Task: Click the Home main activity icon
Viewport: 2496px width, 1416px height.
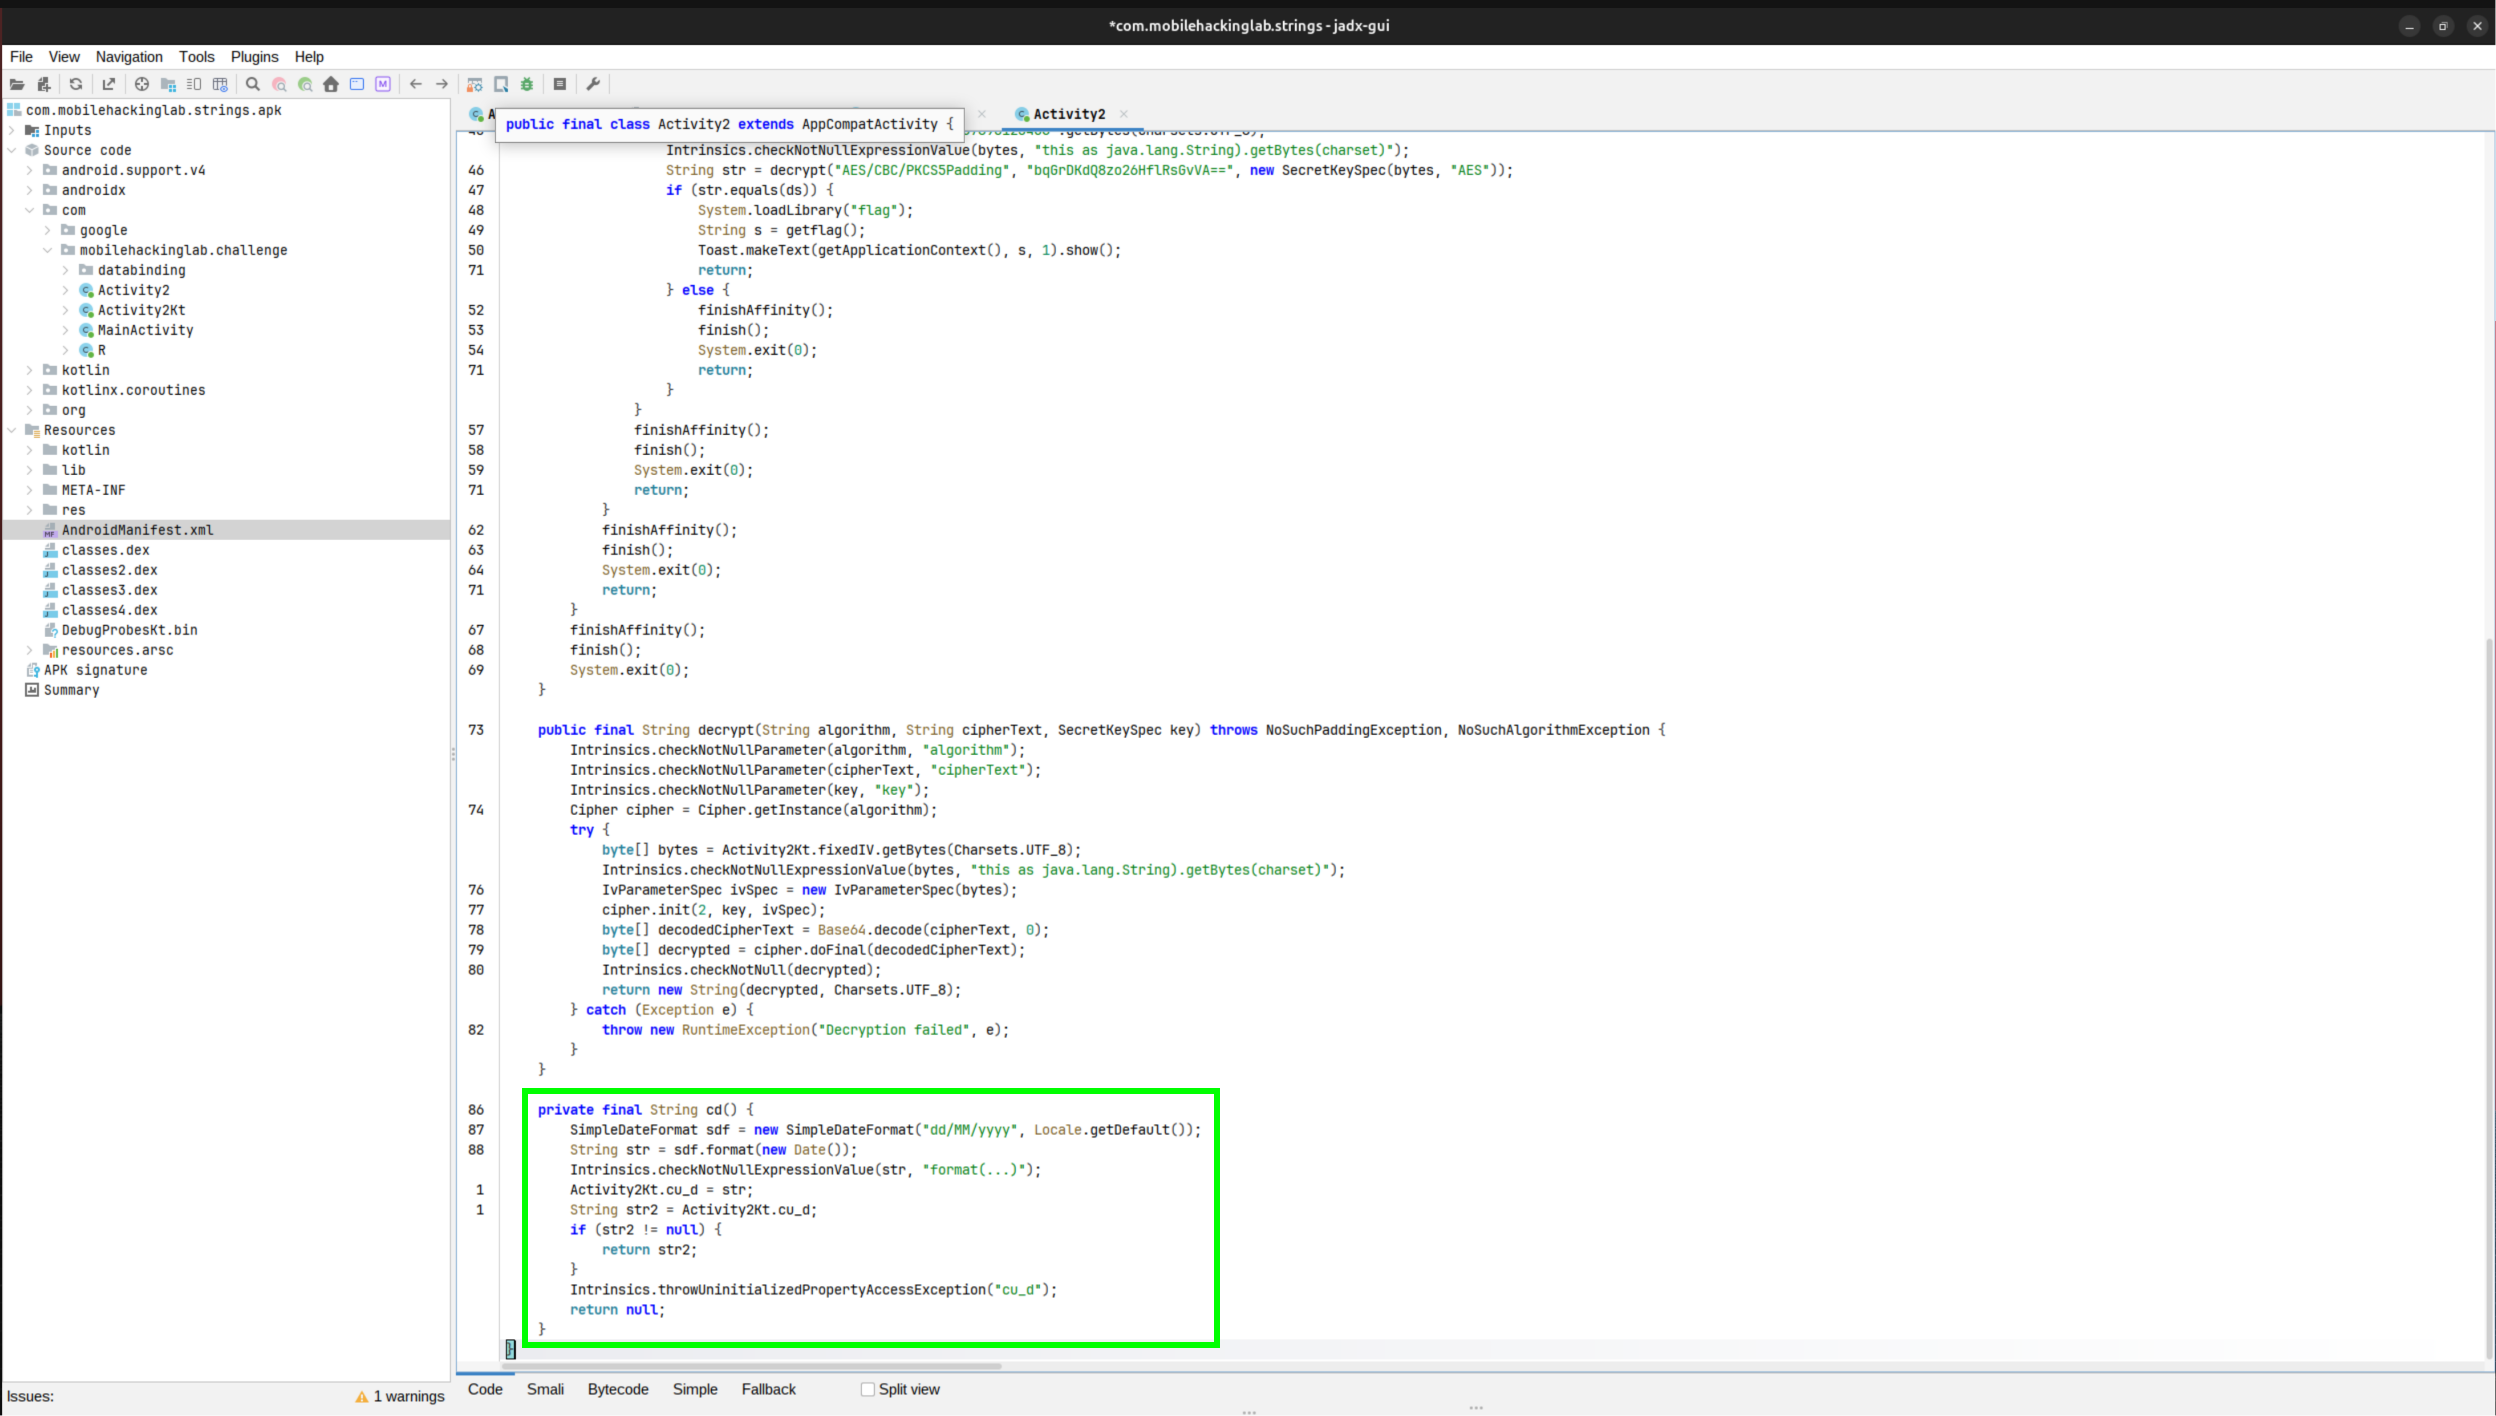Action: click(x=331, y=85)
